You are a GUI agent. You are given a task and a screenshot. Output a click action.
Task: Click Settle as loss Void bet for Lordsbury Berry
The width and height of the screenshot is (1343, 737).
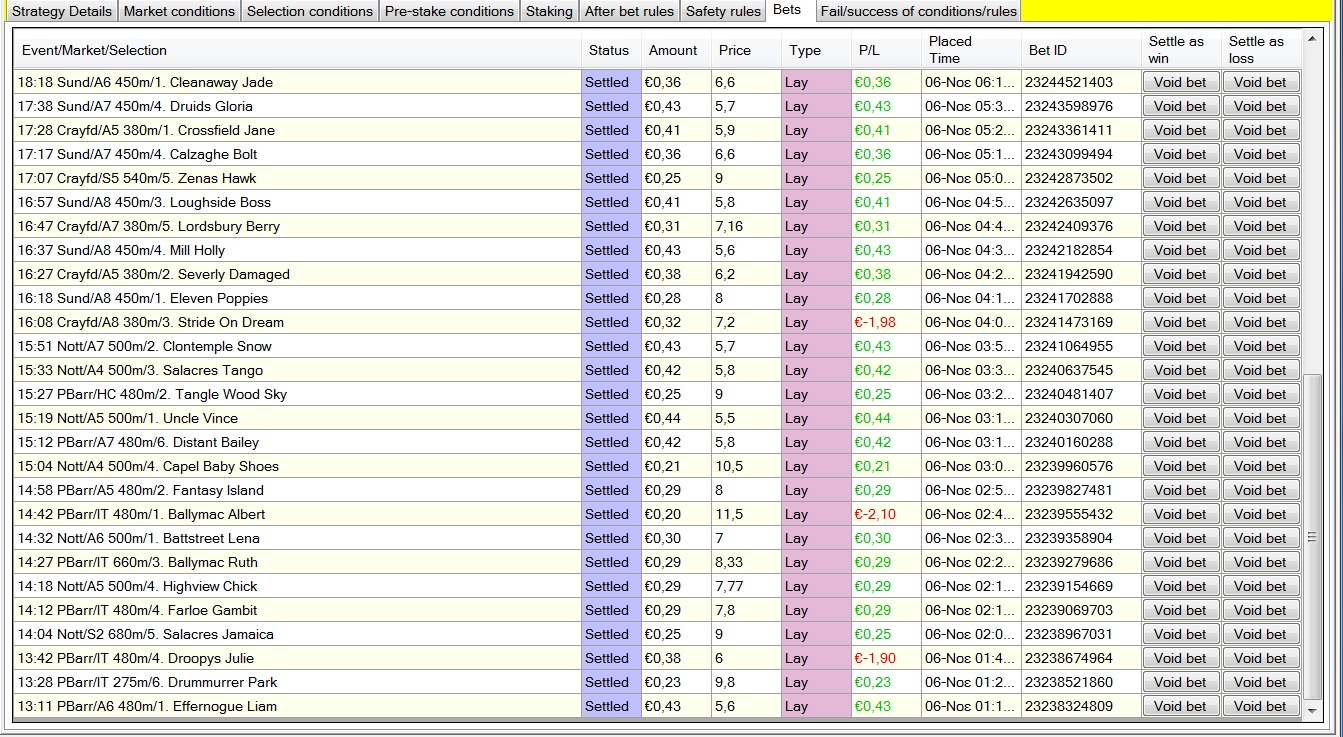[1260, 226]
